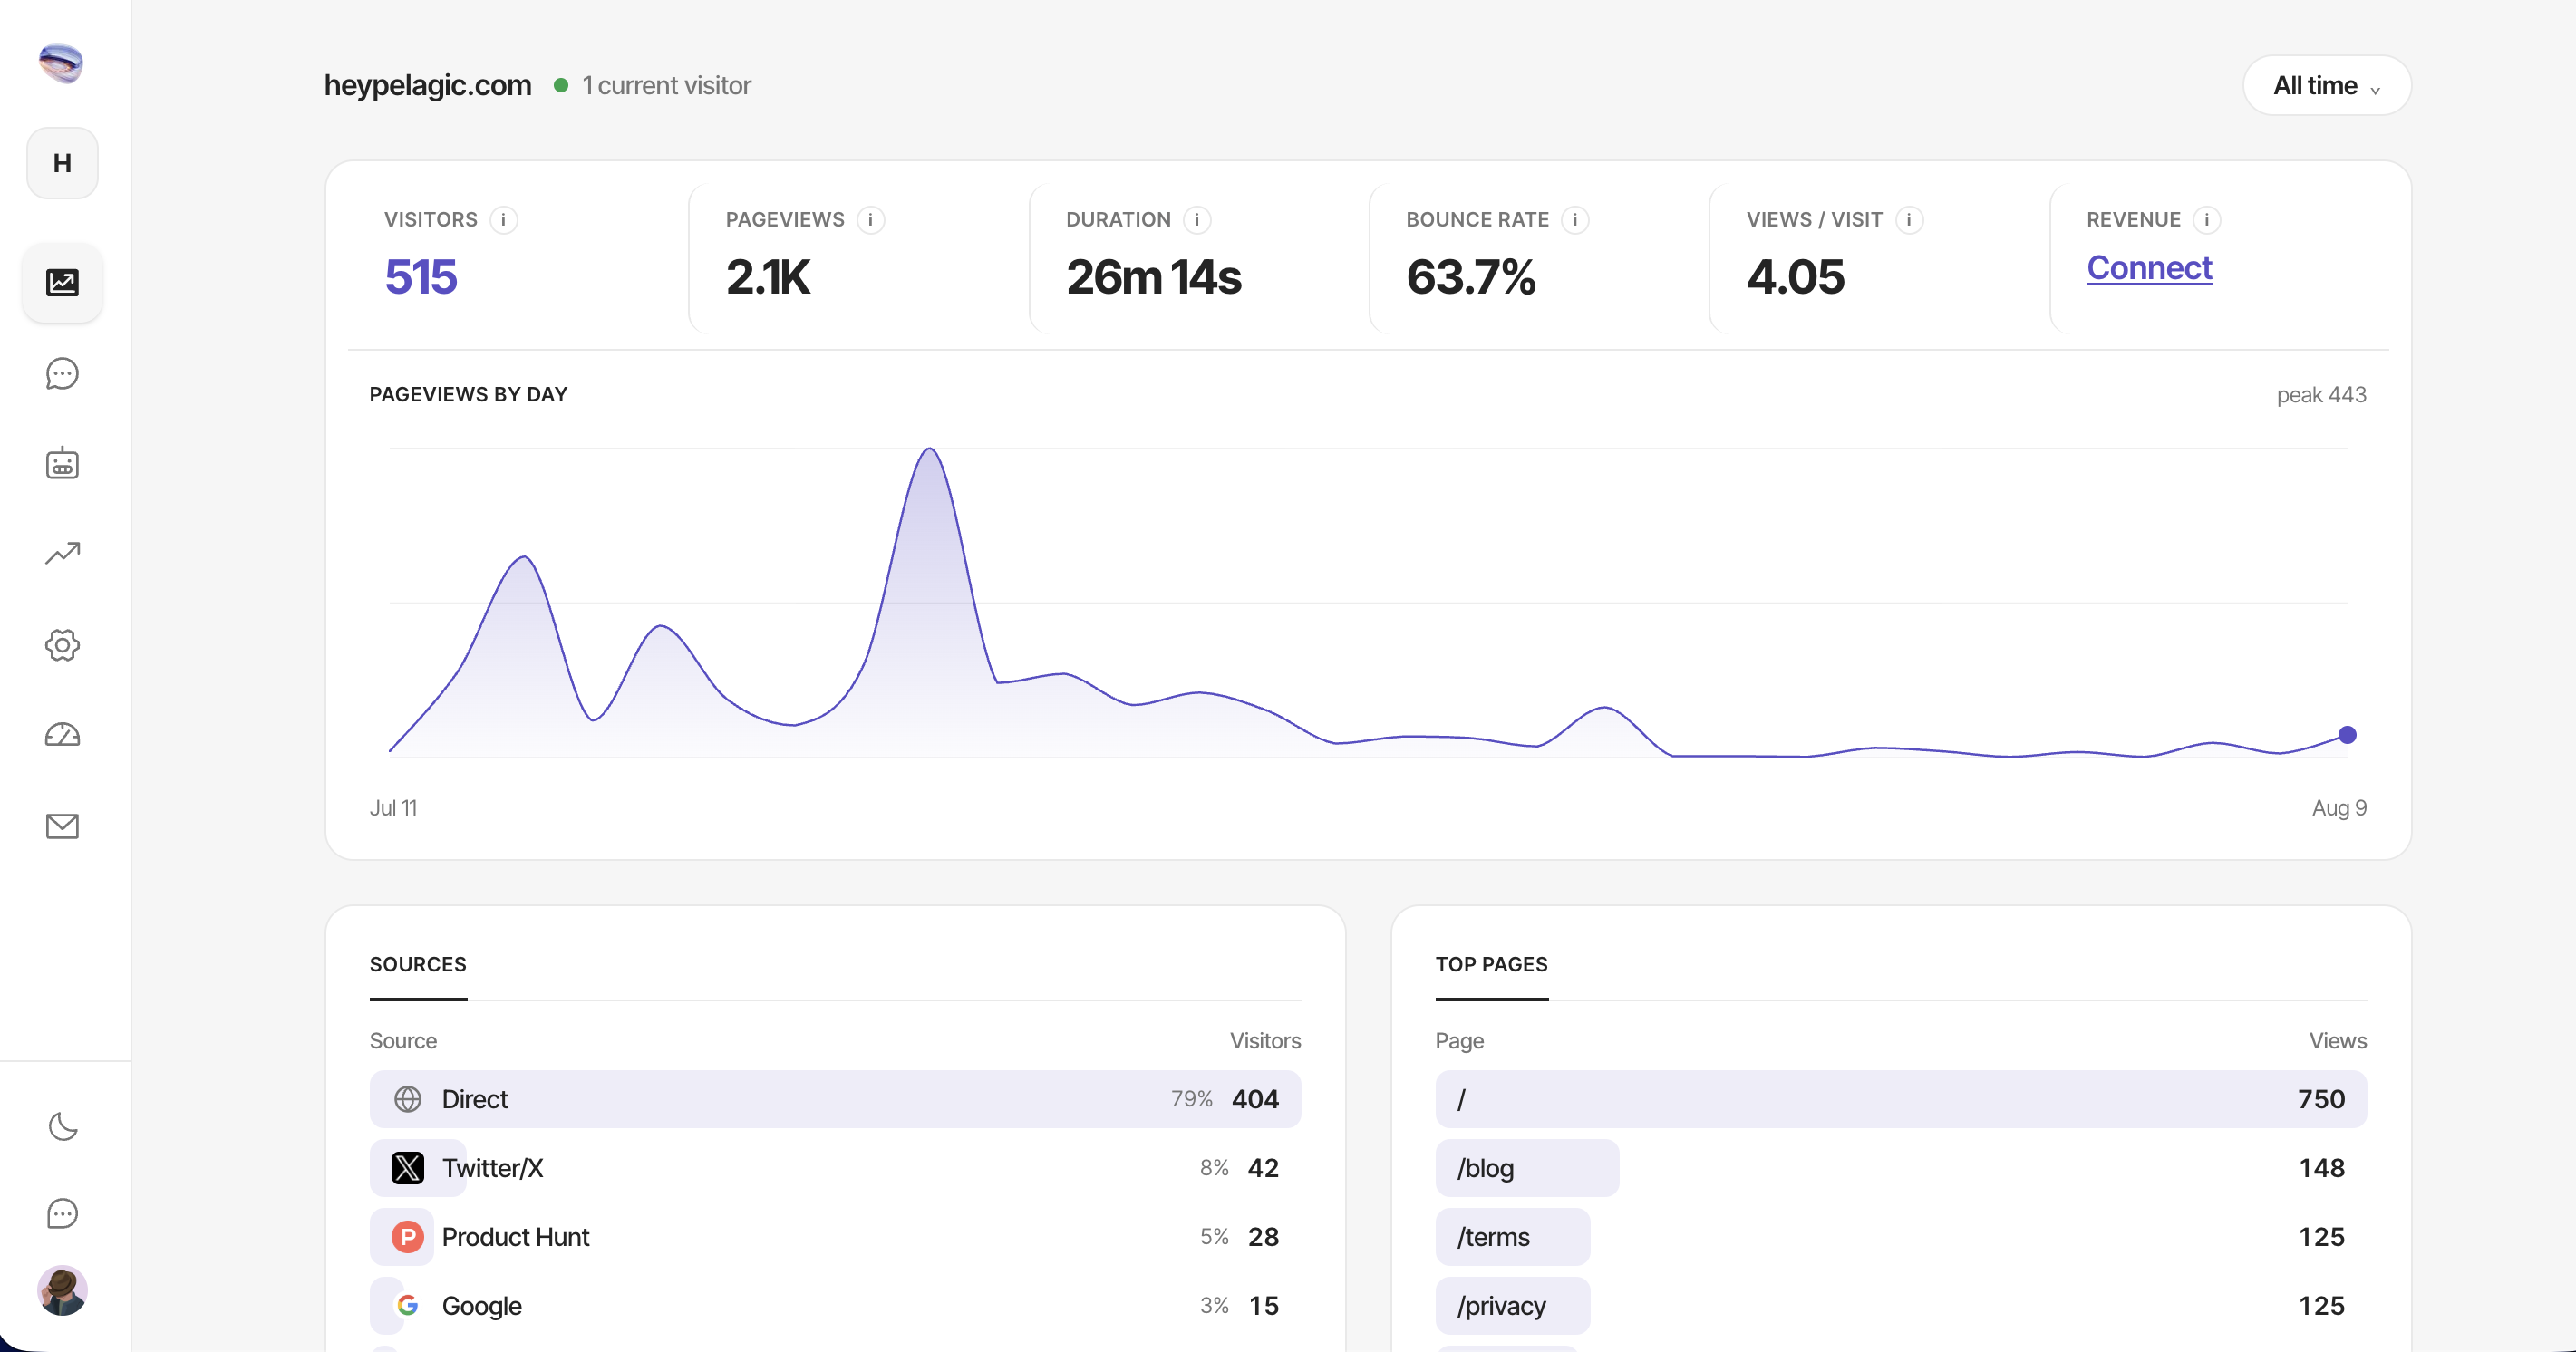This screenshot has width=2576, height=1352.
Task: Open the speedometer gauge icon in sidebar
Action: pos(62,735)
